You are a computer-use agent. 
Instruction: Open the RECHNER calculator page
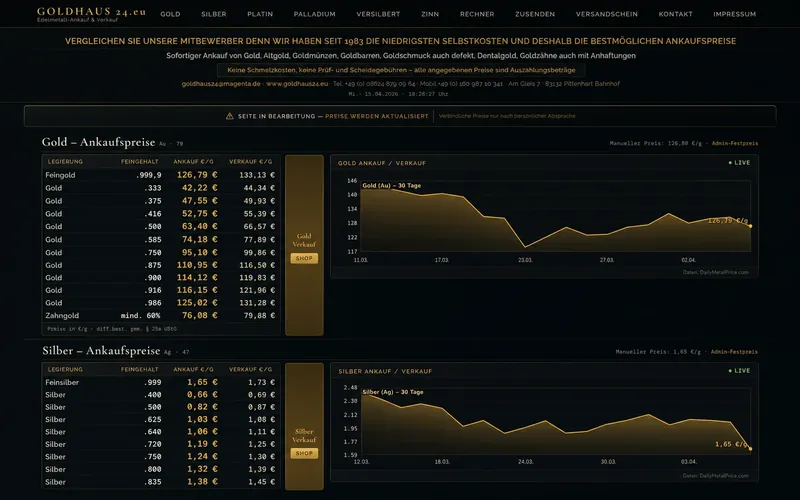pyautogui.click(x=477, y=14)
